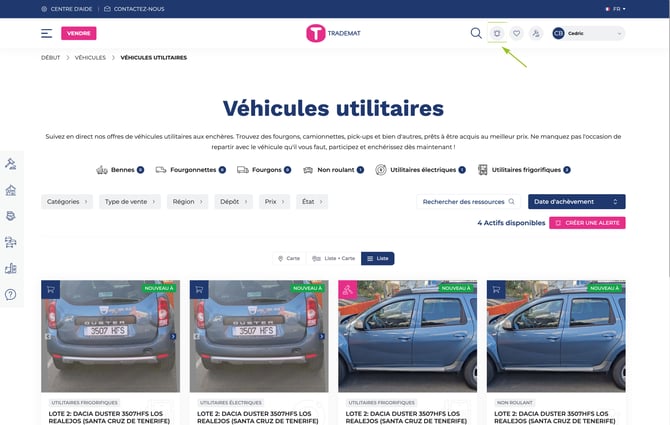The height and width of the screenshot is (425, 670).
Task: Click the '4 Actifs disponibles' text
Action: 511,223
